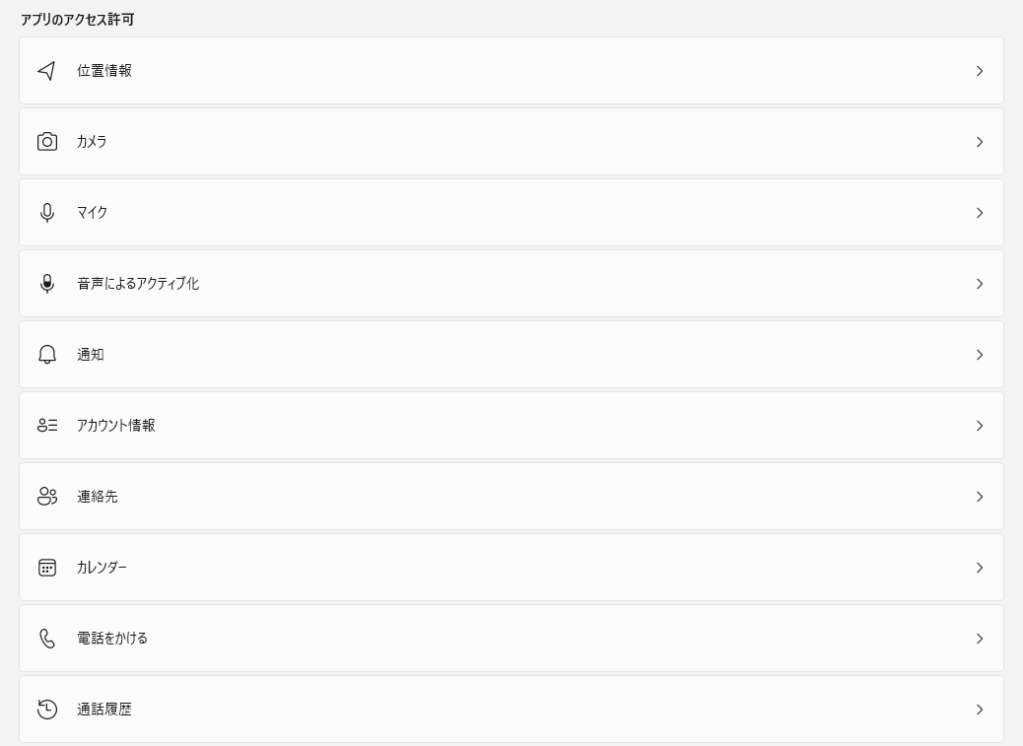Open the カレンダー access settings
Image resolution: width=1023 pixels, height=746 pixels.
tap(102, 568)
